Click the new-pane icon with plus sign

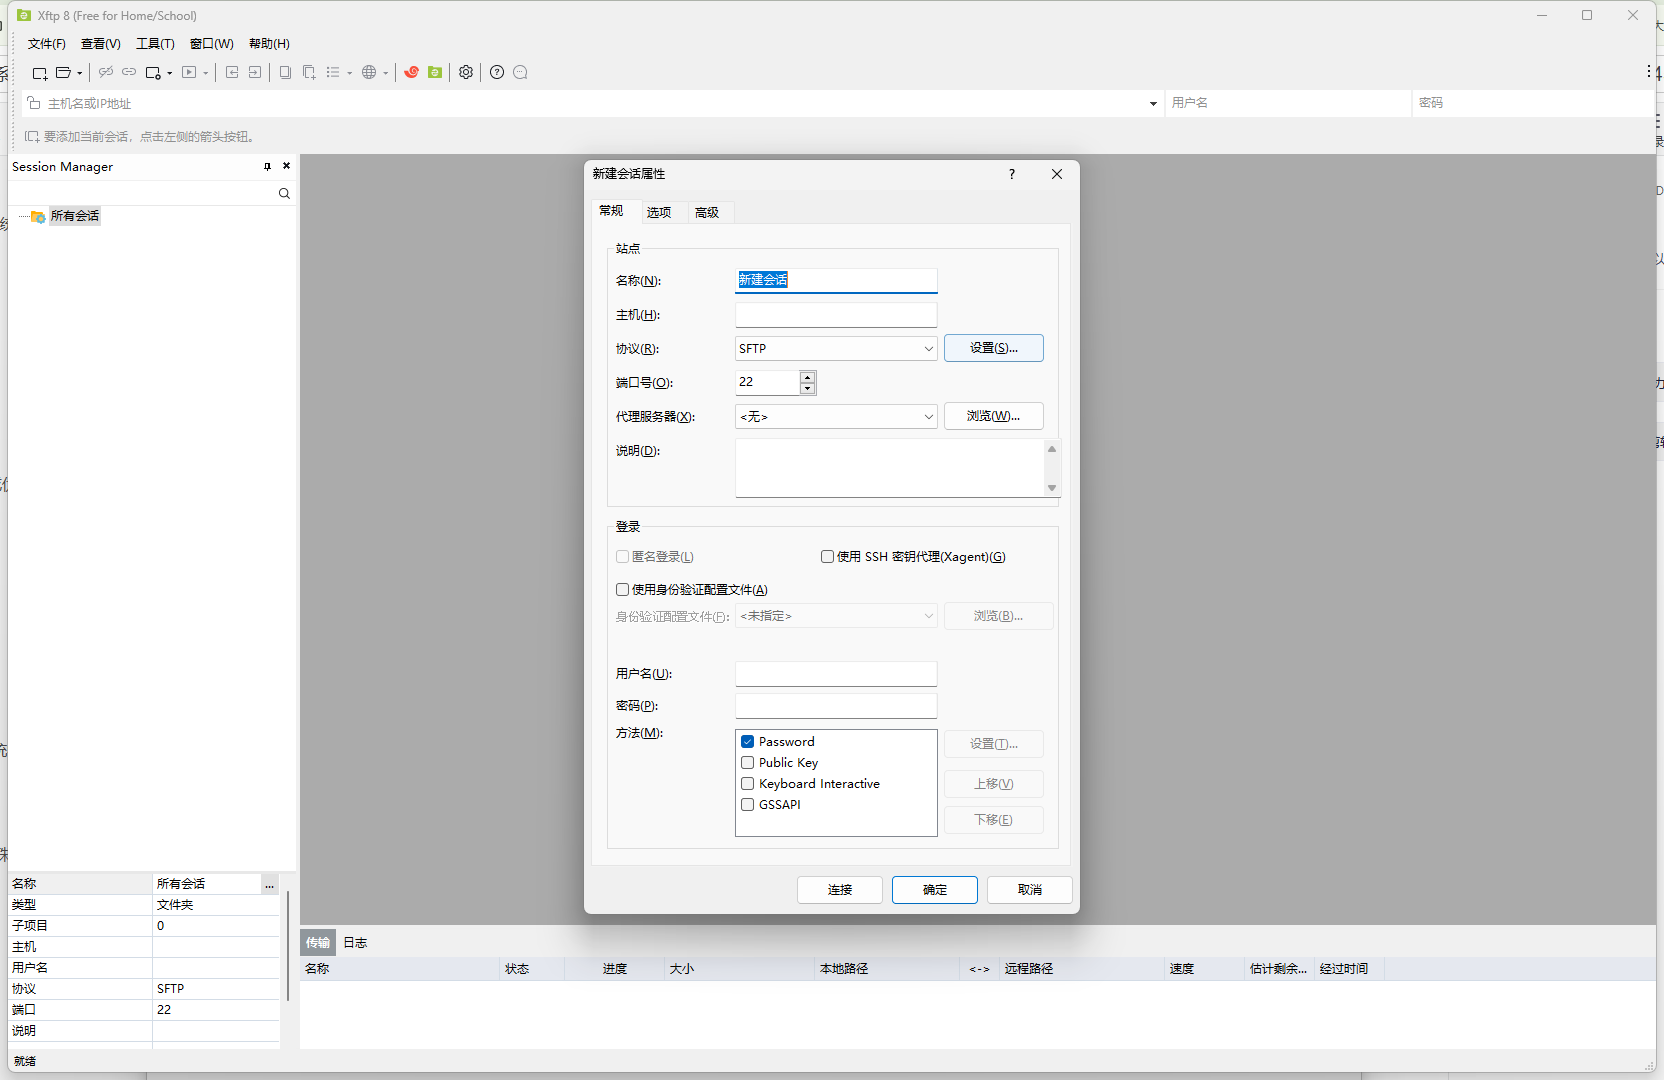pos(309,72)
